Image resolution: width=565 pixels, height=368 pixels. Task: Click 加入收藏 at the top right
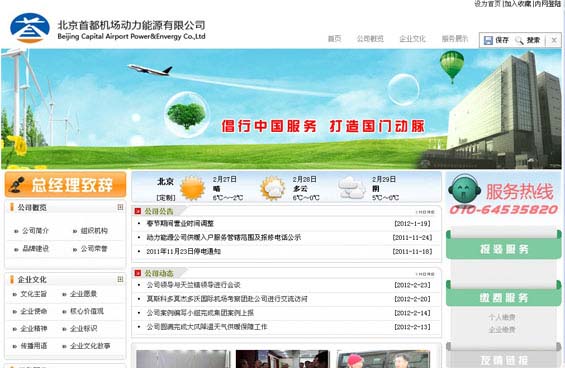click(518, 4)
